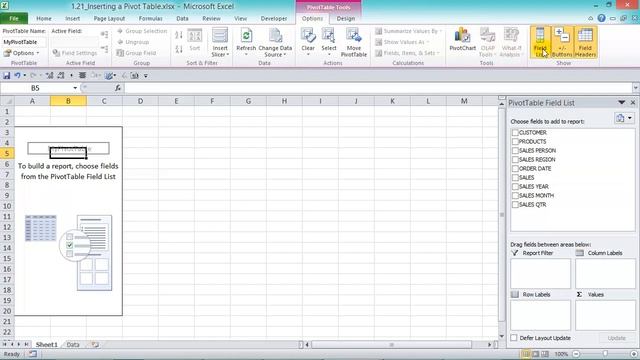This screenshot has height=360, width=640.
Task: Close the PivotTable Field List pane
Action: (633, 102)
